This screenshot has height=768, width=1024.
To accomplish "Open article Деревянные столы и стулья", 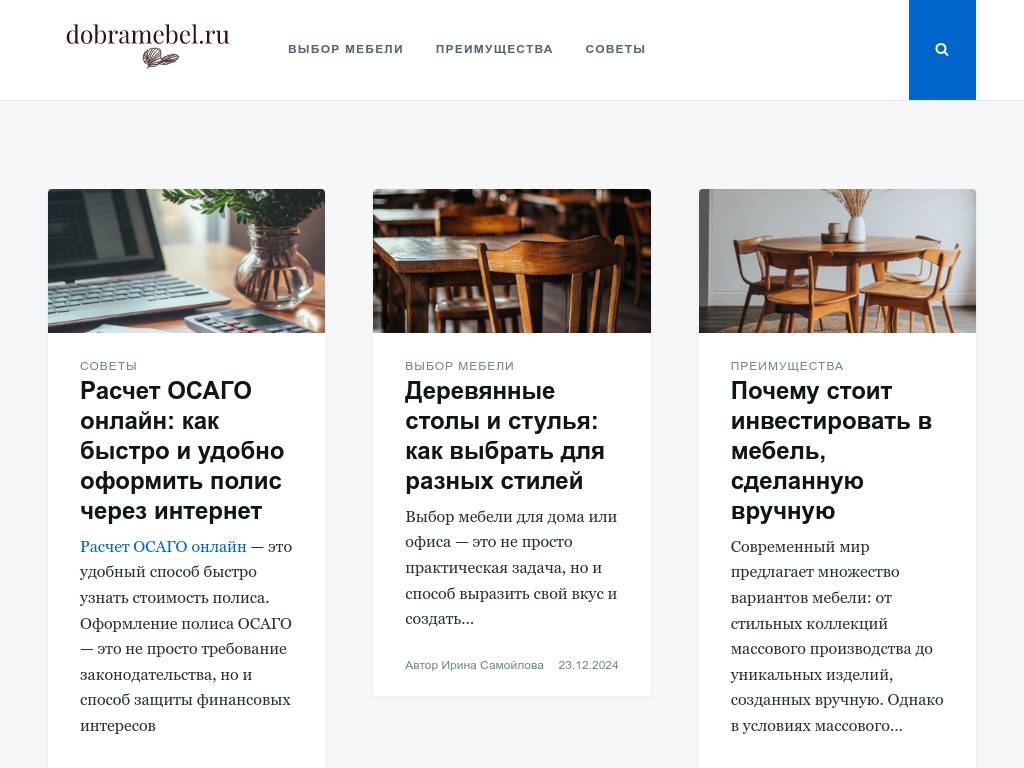I will [505, 436].
